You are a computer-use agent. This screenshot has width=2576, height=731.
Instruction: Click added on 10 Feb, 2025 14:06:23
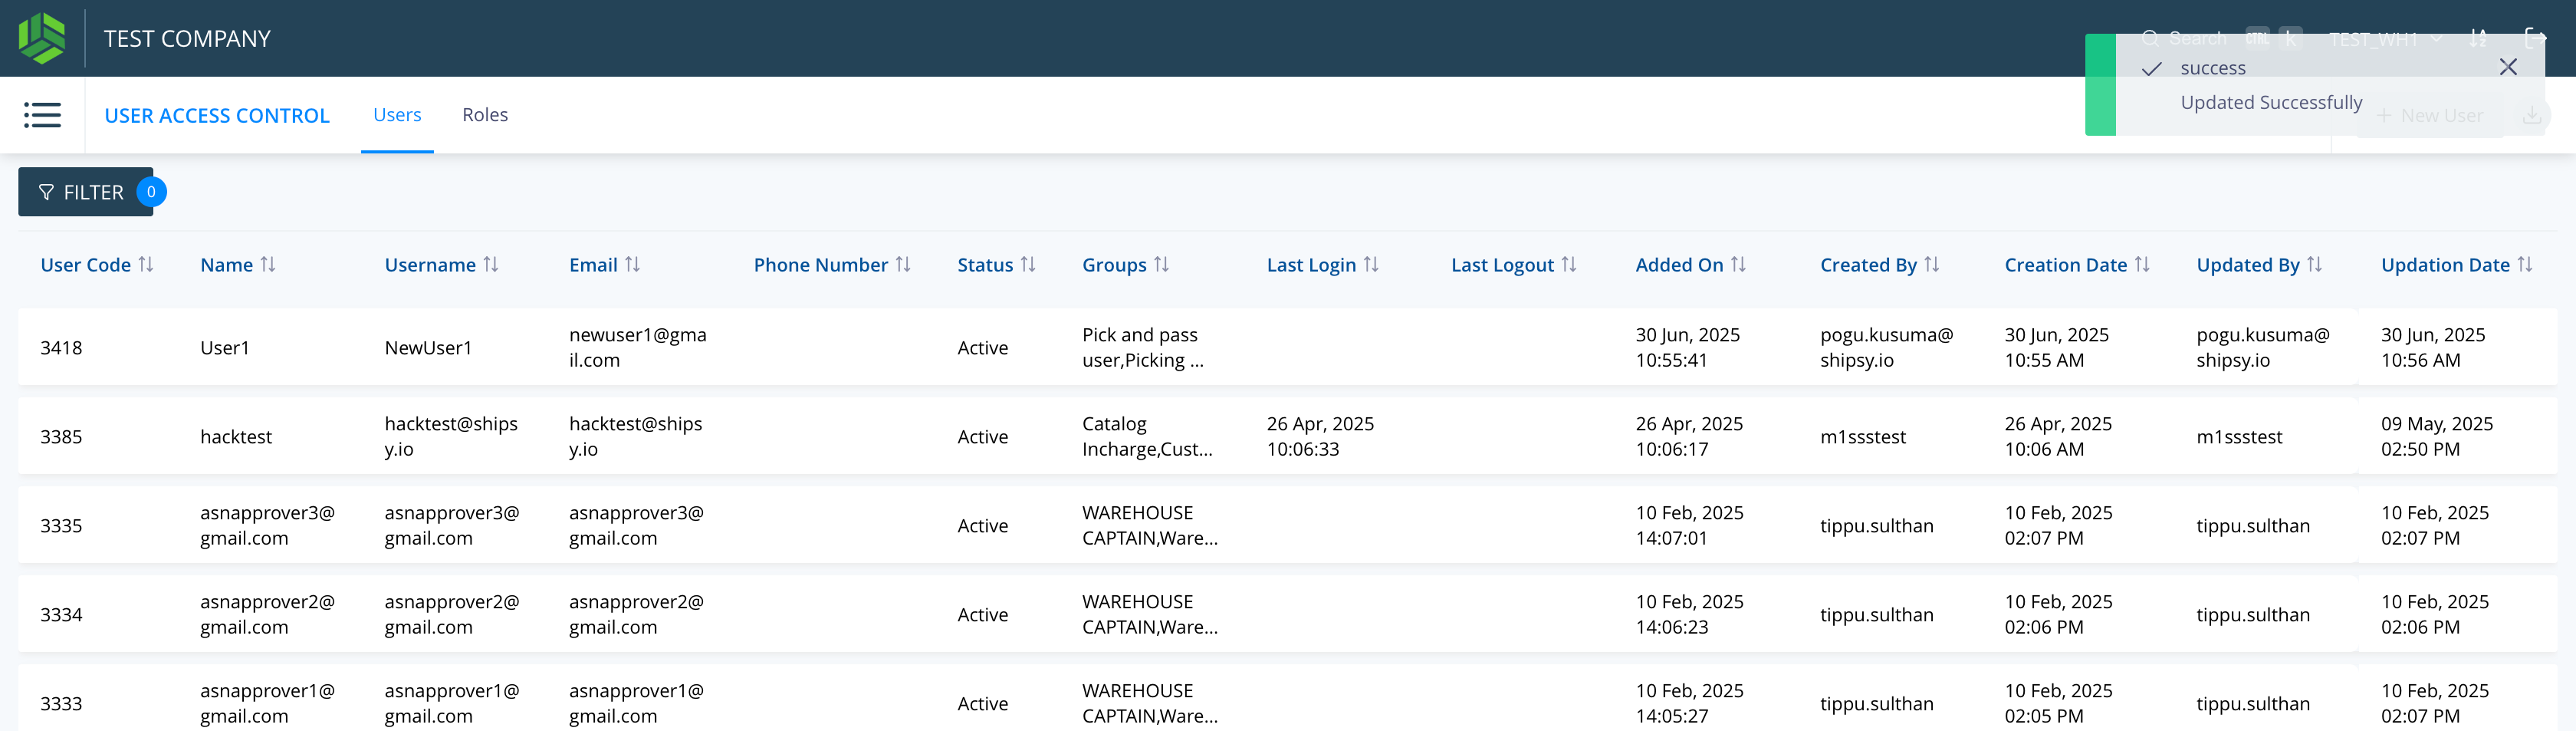[x=1690, y=615]
